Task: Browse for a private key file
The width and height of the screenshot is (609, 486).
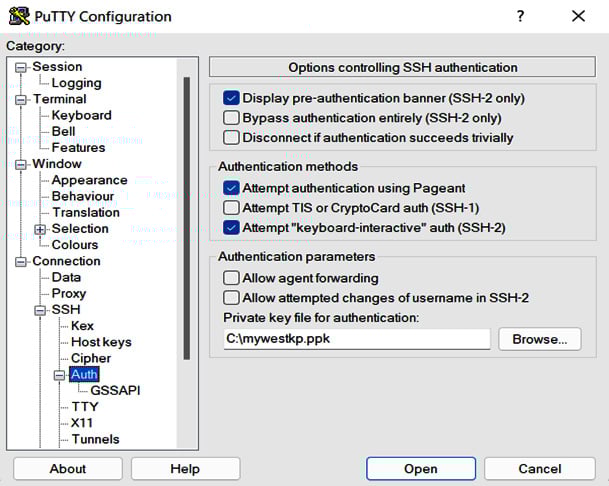Action: 540,339
